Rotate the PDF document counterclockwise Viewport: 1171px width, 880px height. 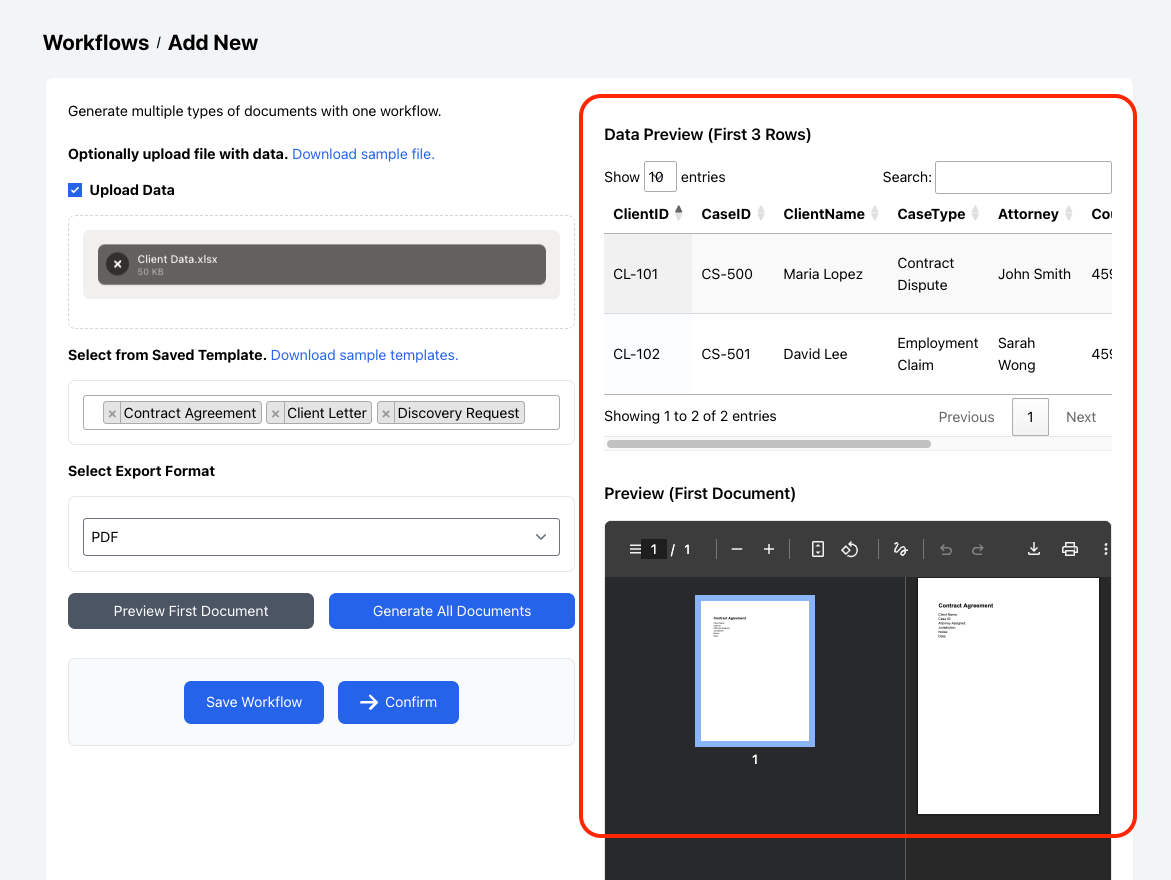[x=849, y=549]
